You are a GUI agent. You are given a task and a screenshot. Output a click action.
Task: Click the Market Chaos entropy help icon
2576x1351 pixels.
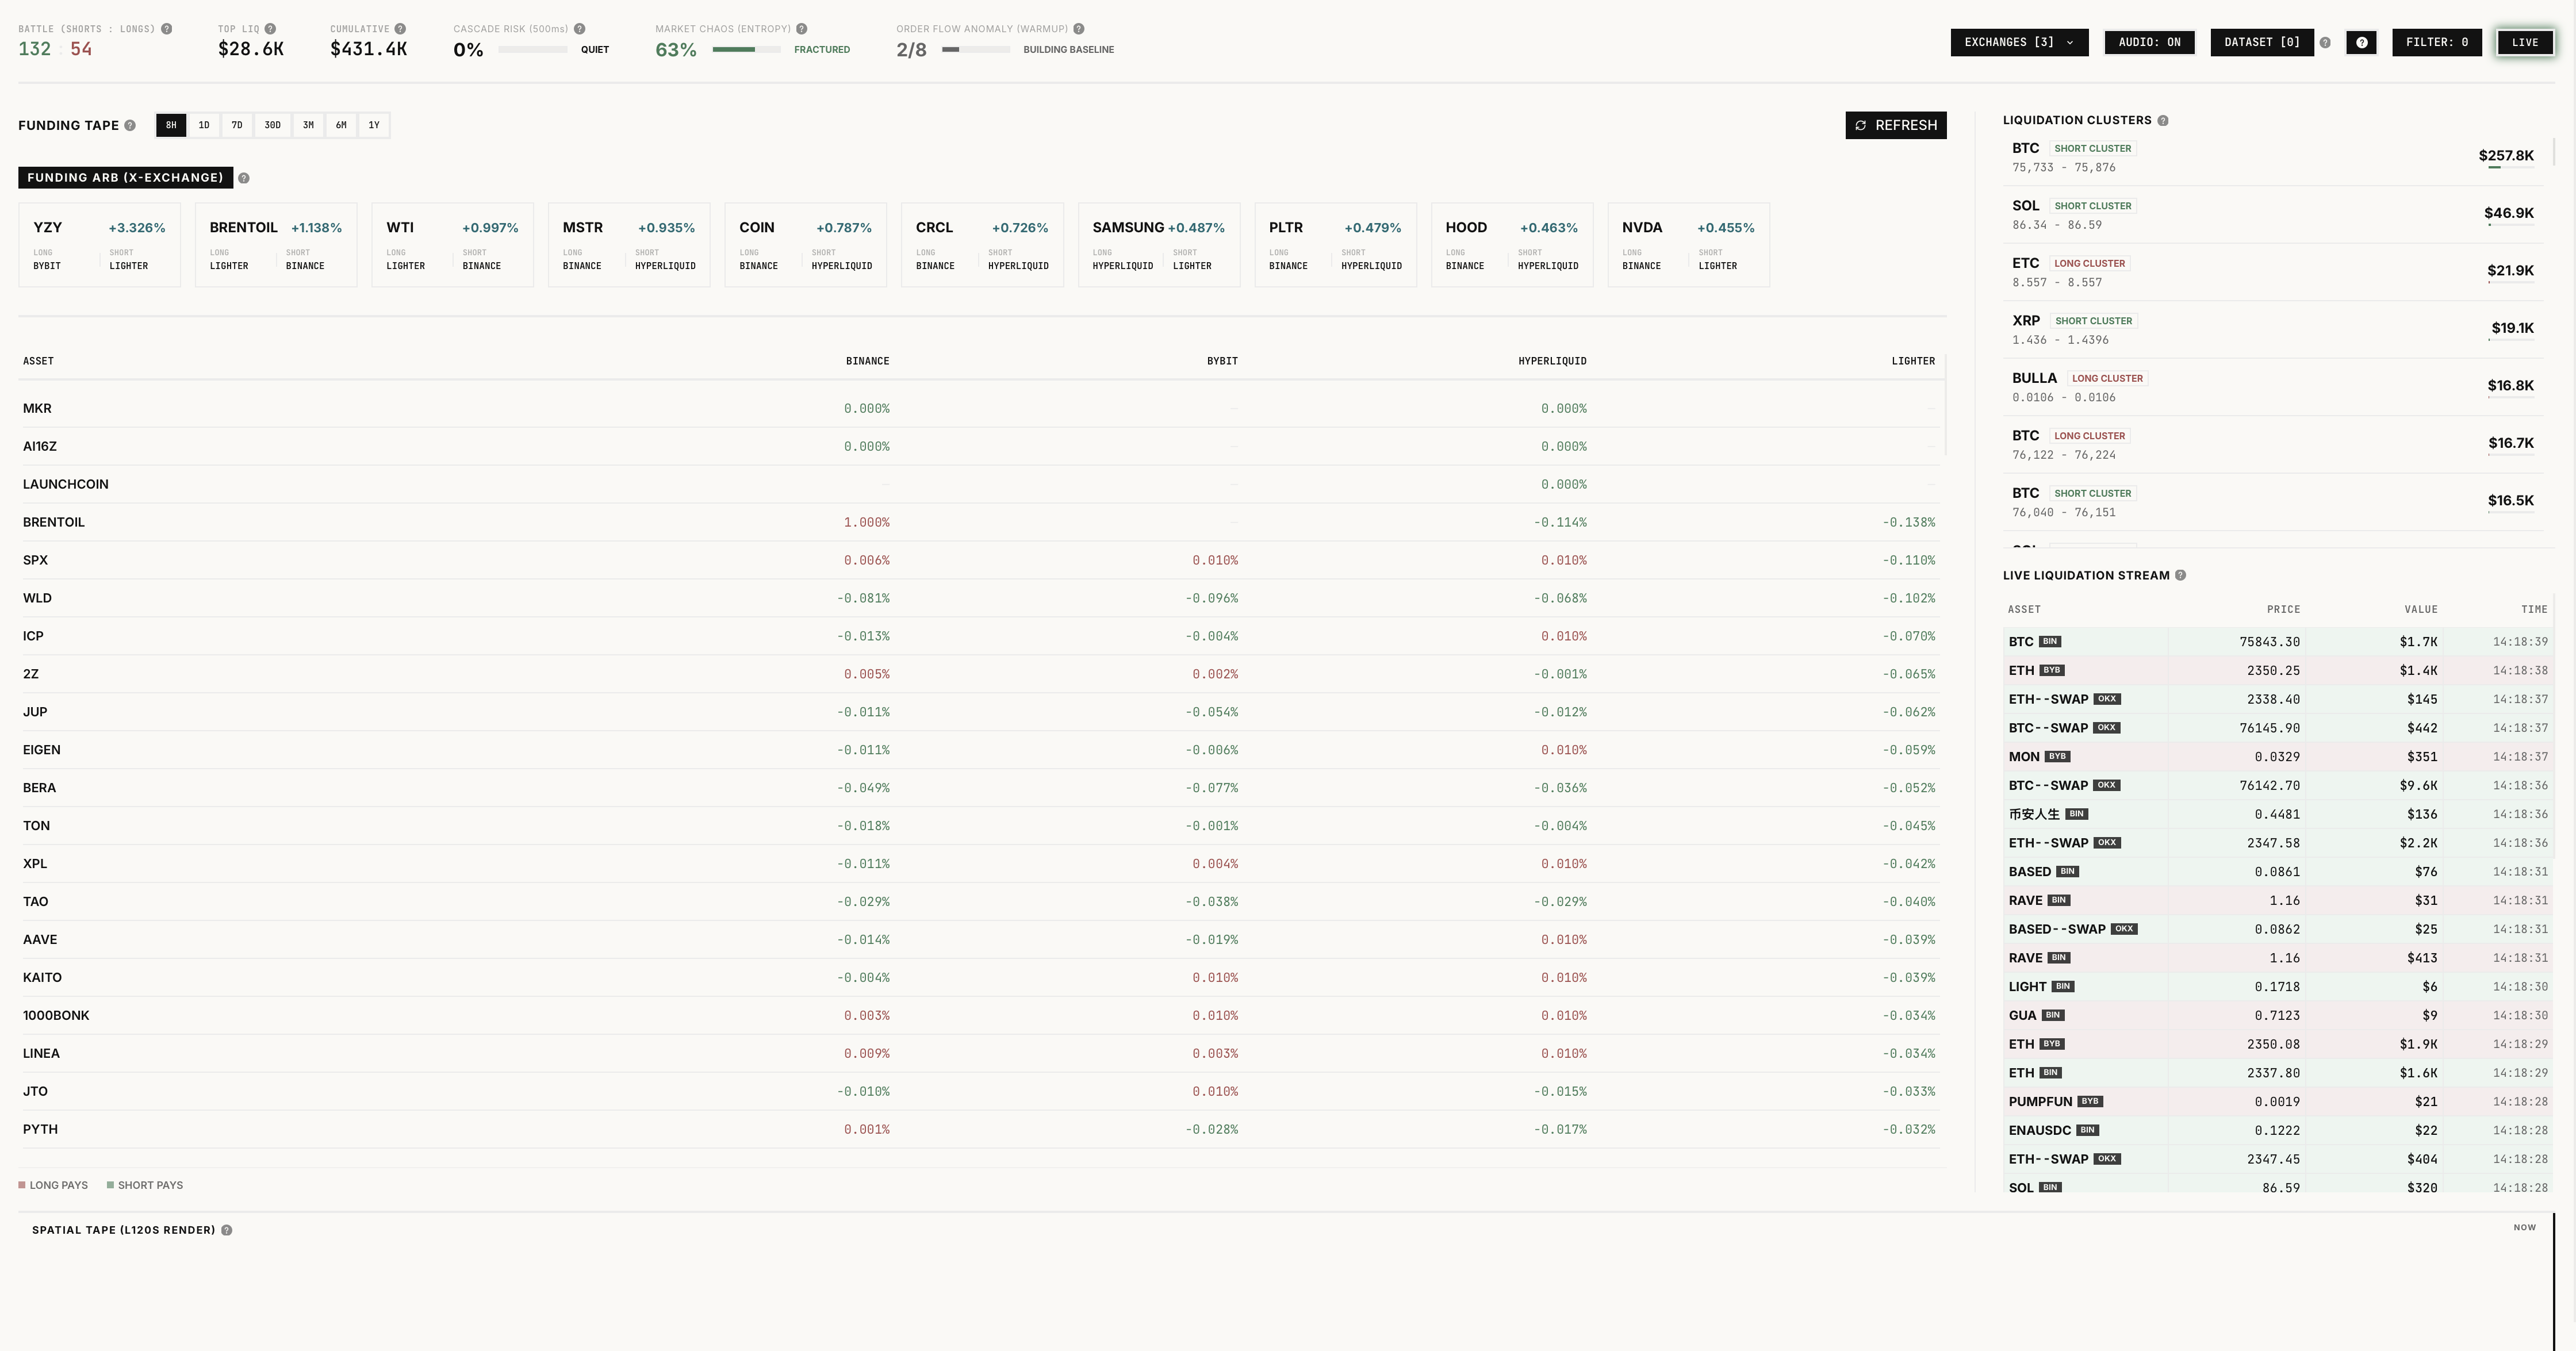tap(802, 29)
